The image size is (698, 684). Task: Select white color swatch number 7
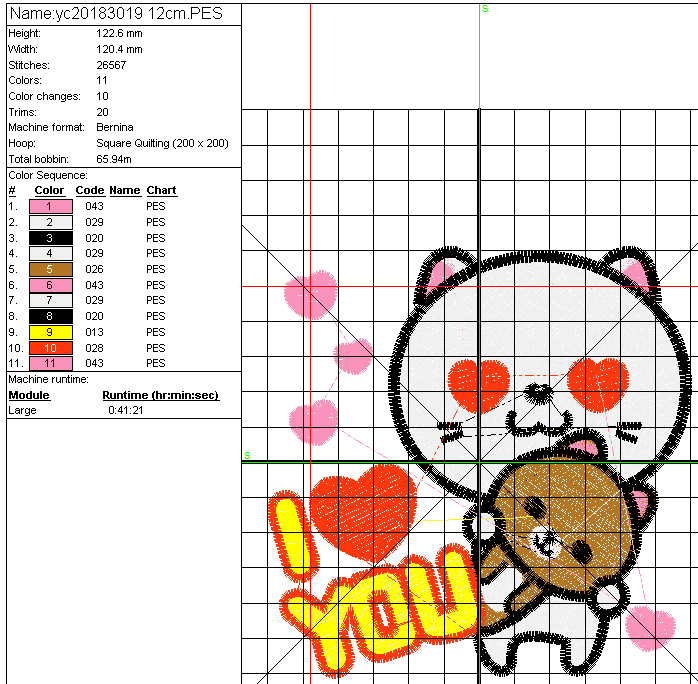pyautogui.click(x=51, y=300)
